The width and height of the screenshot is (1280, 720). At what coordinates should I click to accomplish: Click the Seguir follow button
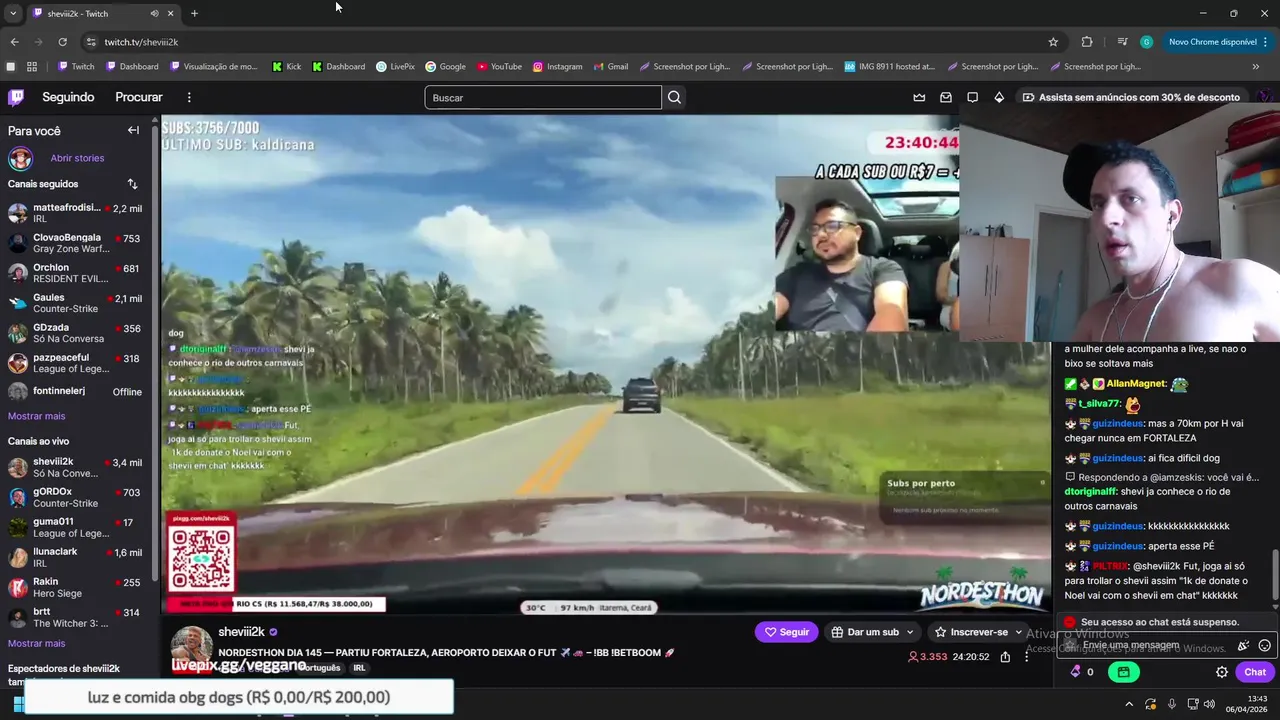pos(787,632)
